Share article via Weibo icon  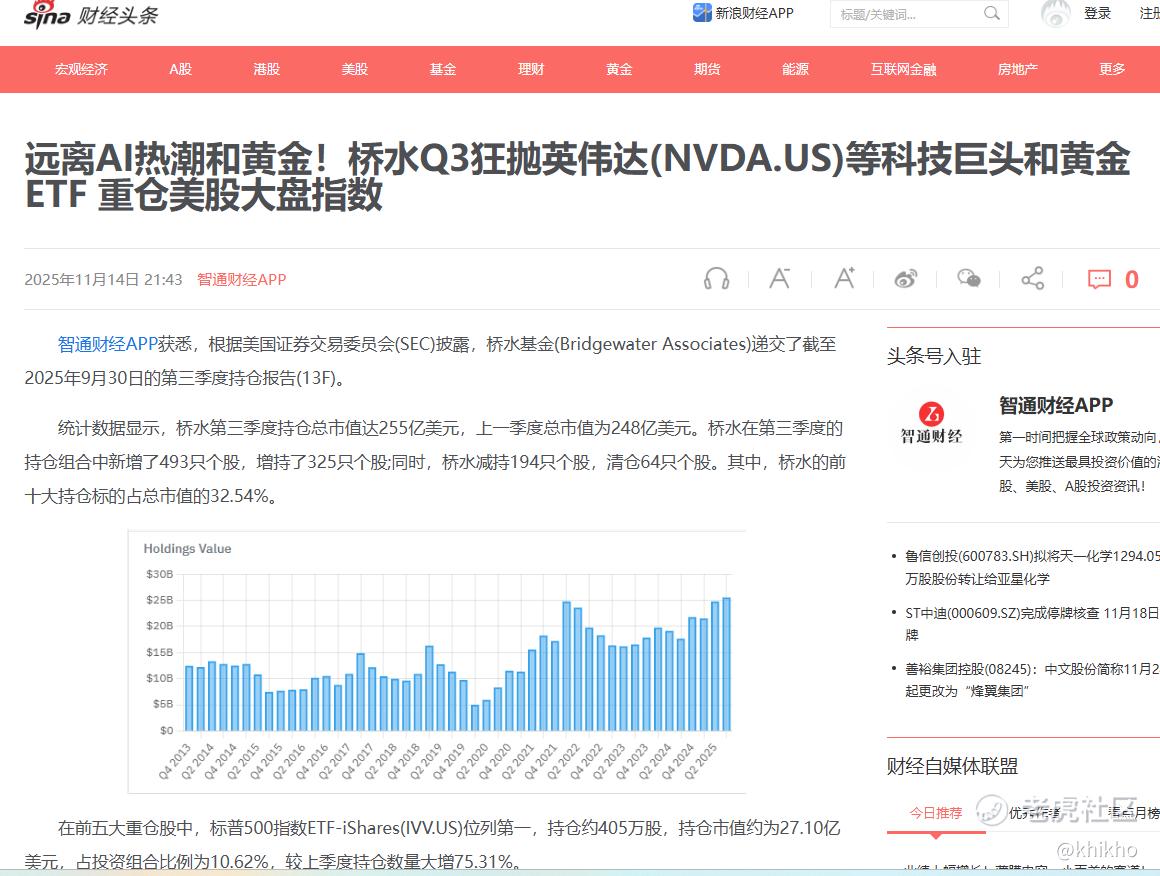906,279
